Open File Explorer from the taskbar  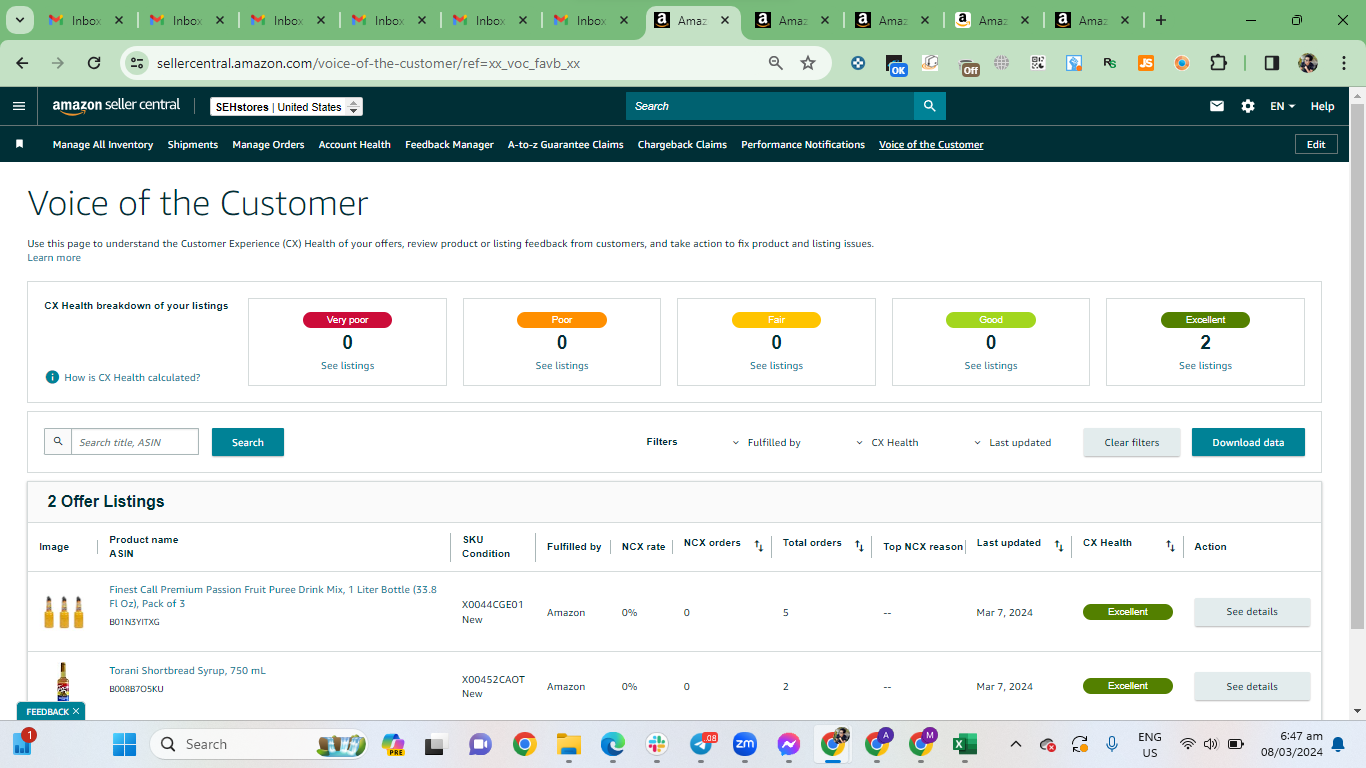coord(569,744)
